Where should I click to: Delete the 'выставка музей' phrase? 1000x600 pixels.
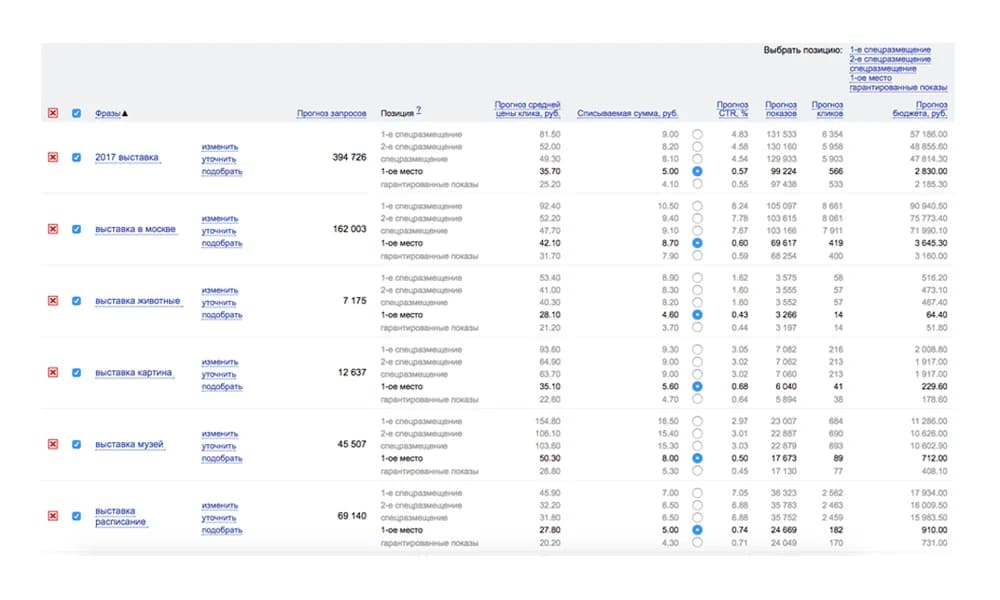[53, 444]
